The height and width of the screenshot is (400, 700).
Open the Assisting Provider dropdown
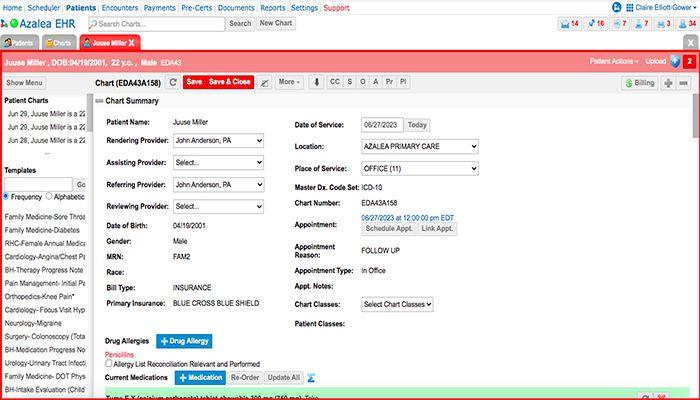(218, 162)
